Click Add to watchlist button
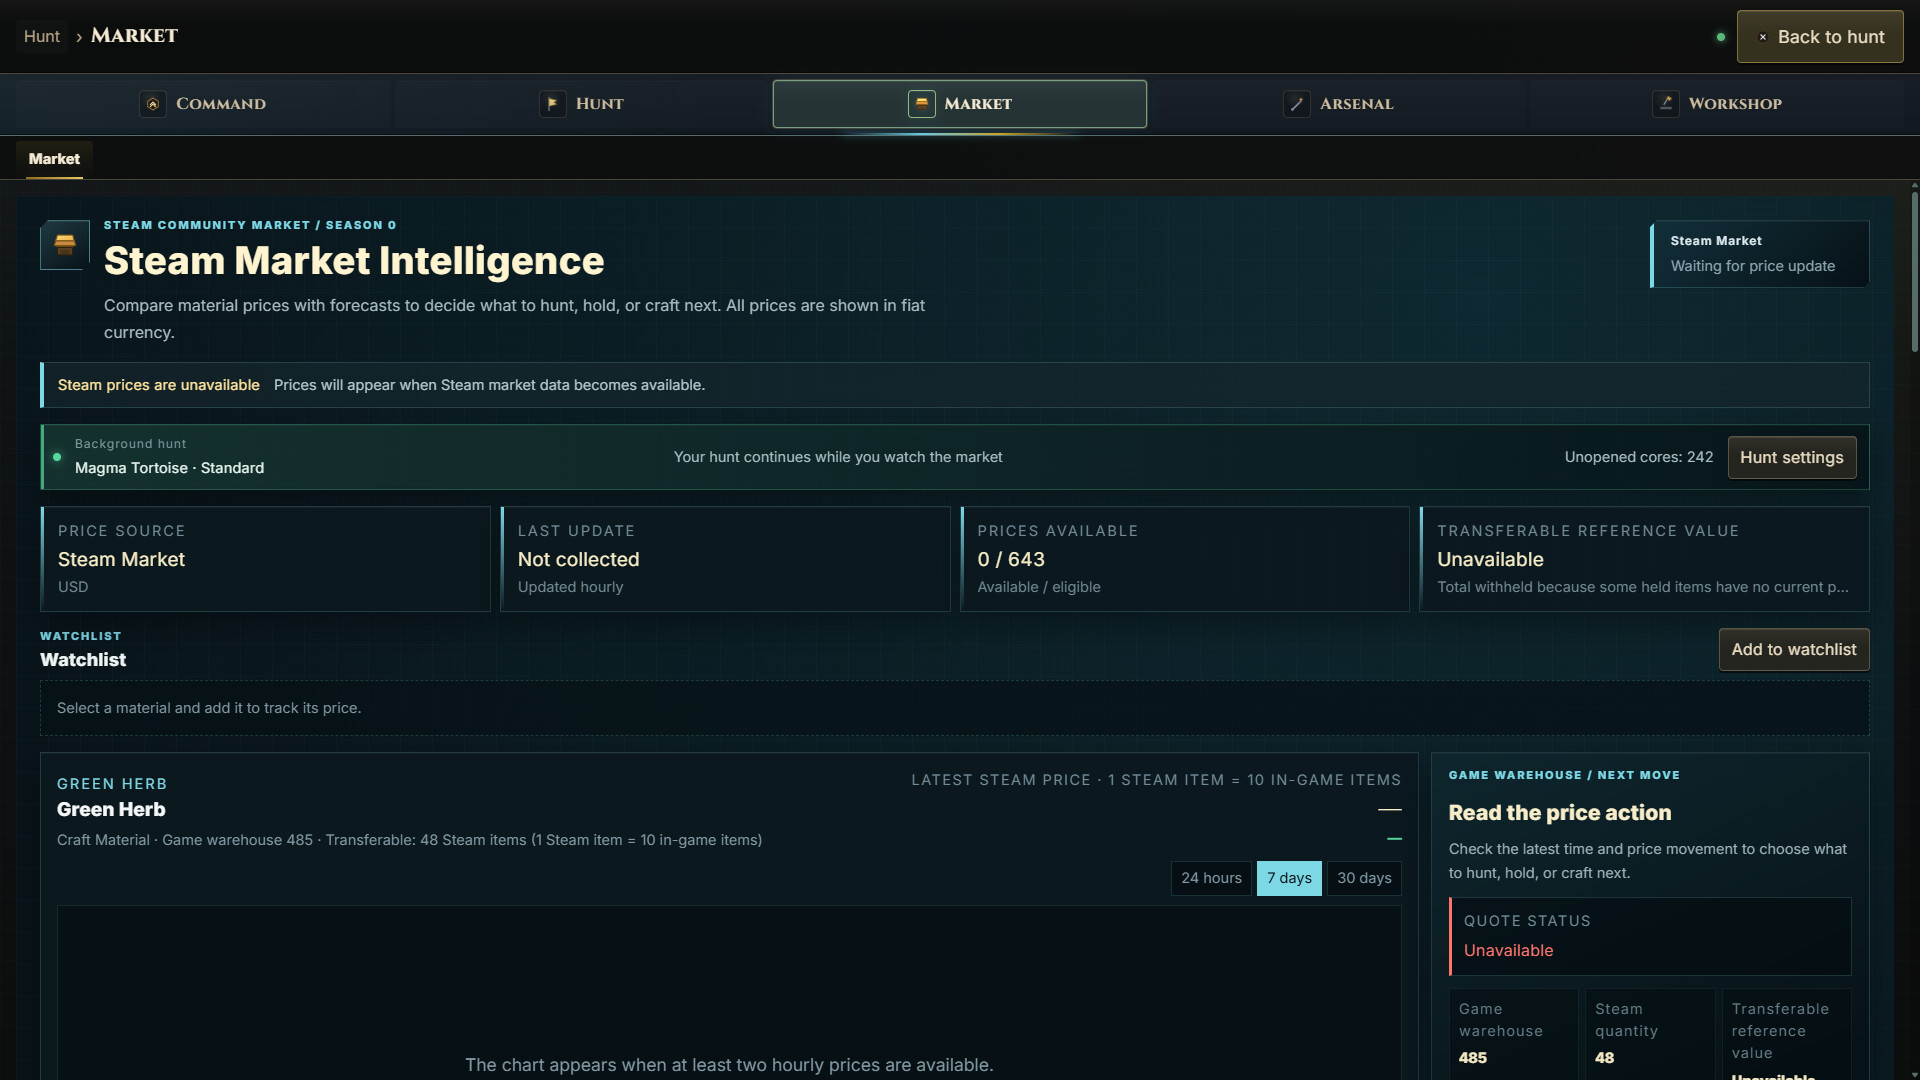 coord(1794,650)
